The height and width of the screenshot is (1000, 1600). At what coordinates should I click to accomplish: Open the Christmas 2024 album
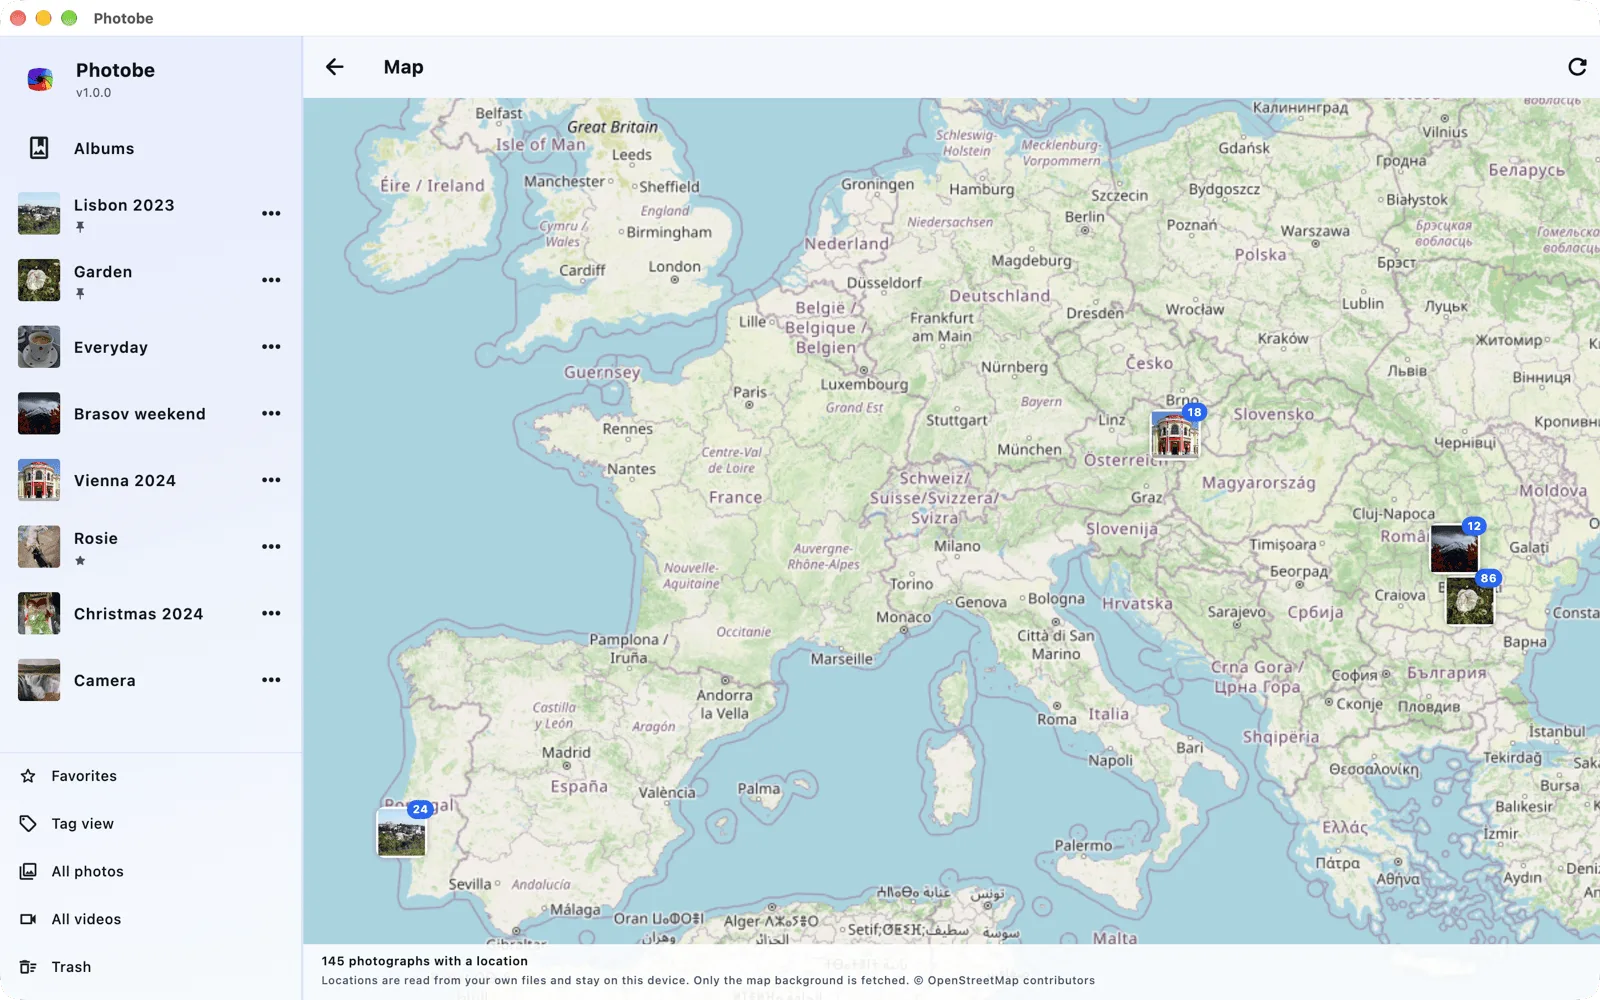pos(150,613)
